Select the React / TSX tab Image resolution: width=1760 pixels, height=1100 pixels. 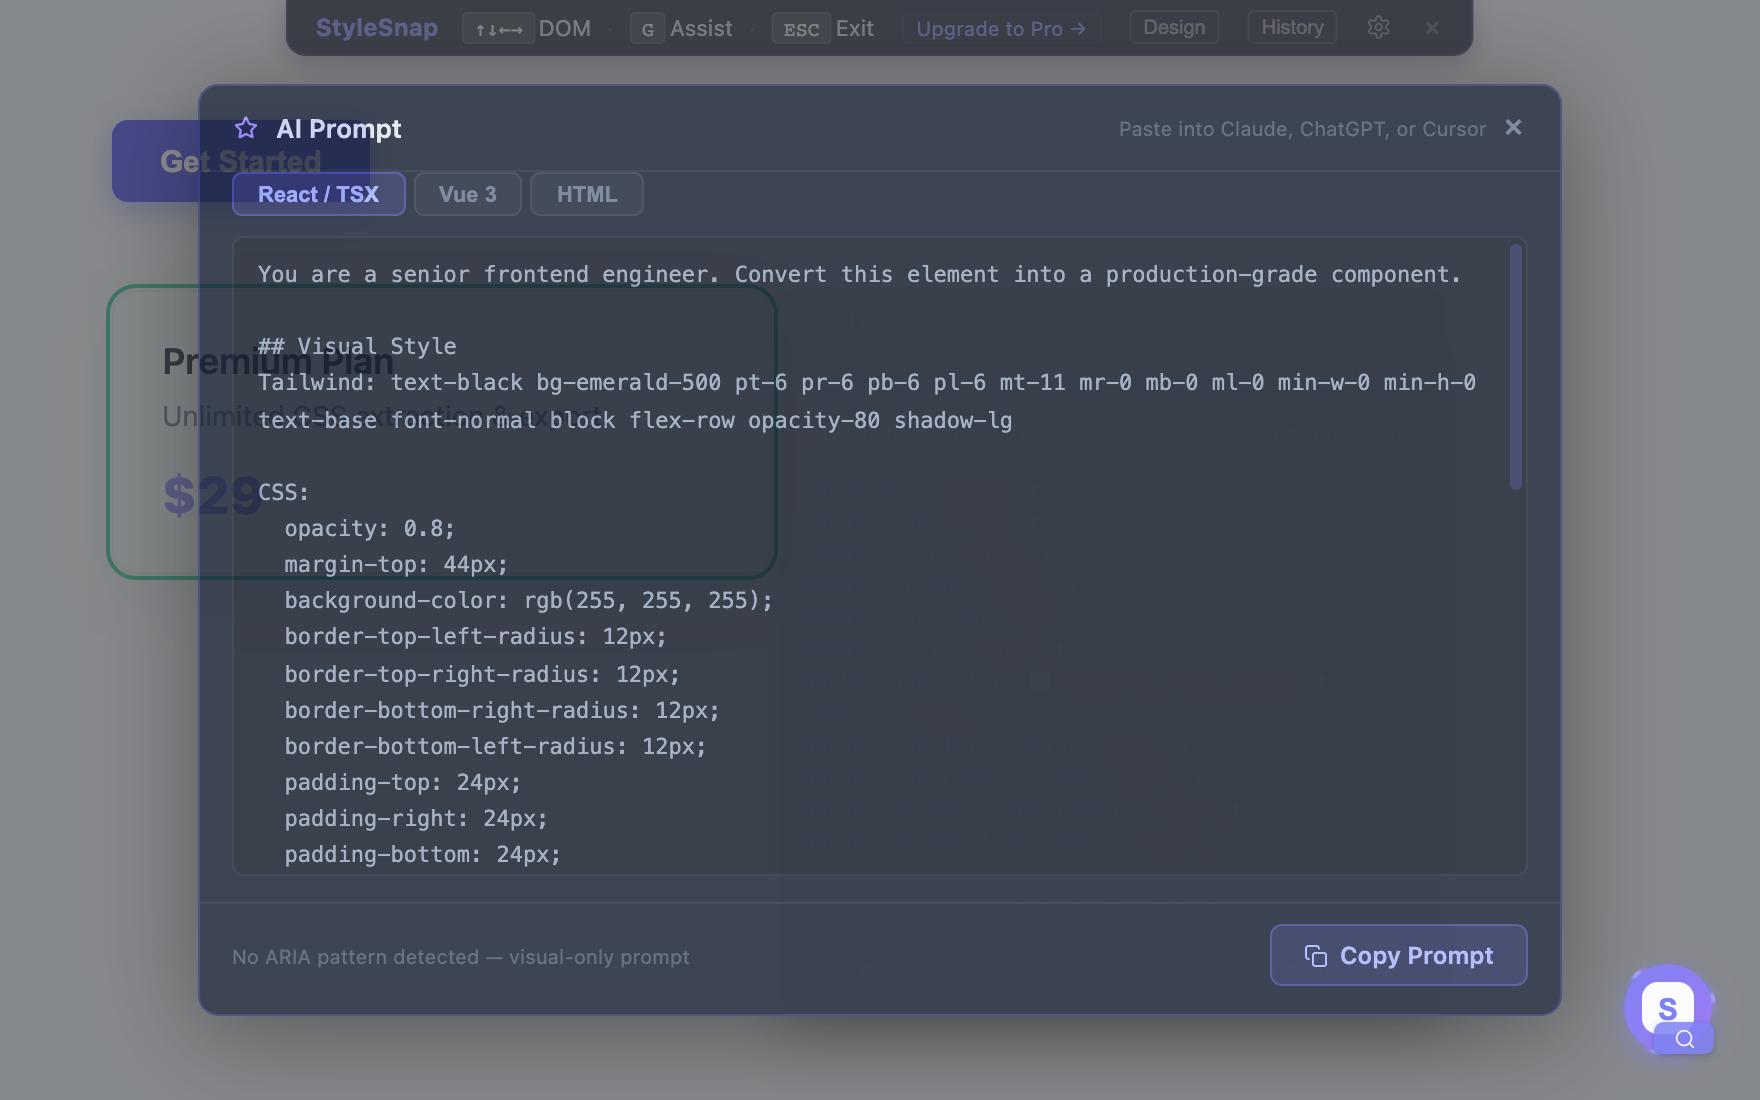[x=318, y=194]
